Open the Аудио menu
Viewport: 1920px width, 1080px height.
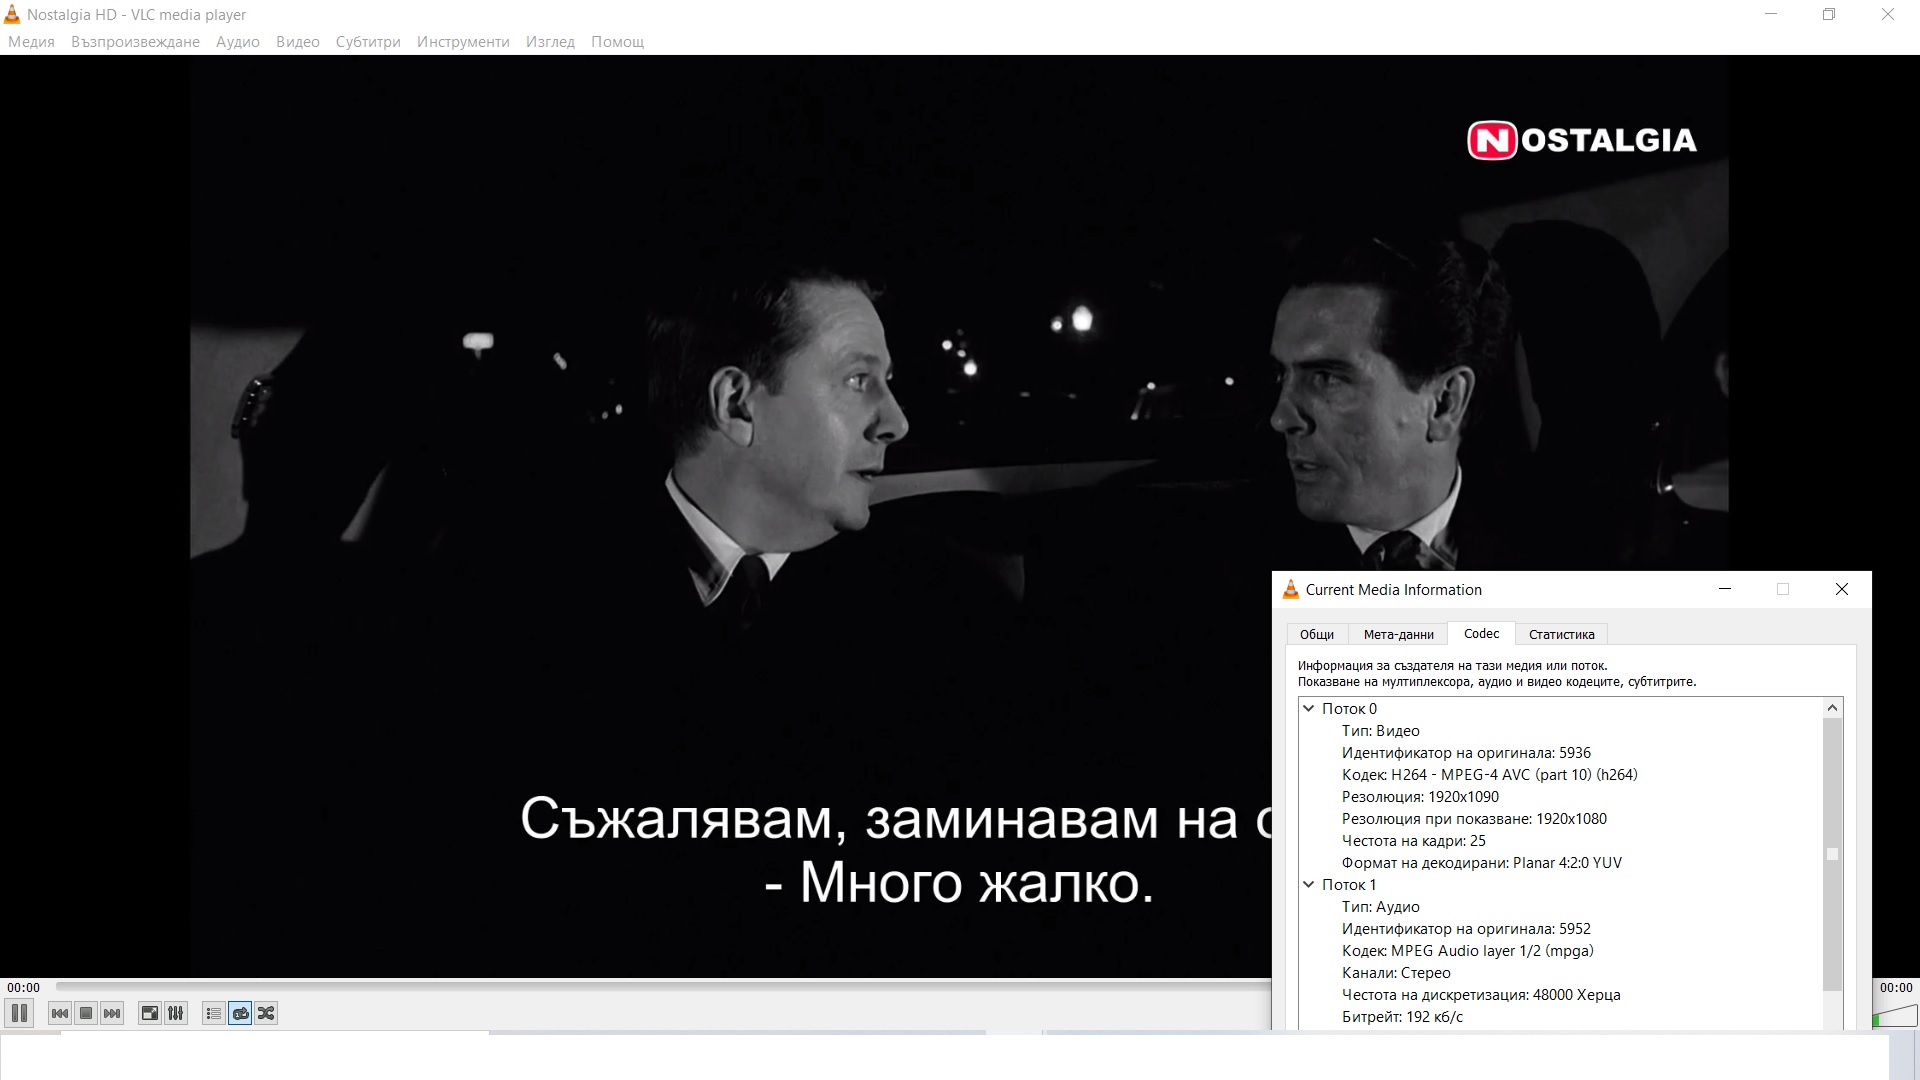[x=238, y=42]
